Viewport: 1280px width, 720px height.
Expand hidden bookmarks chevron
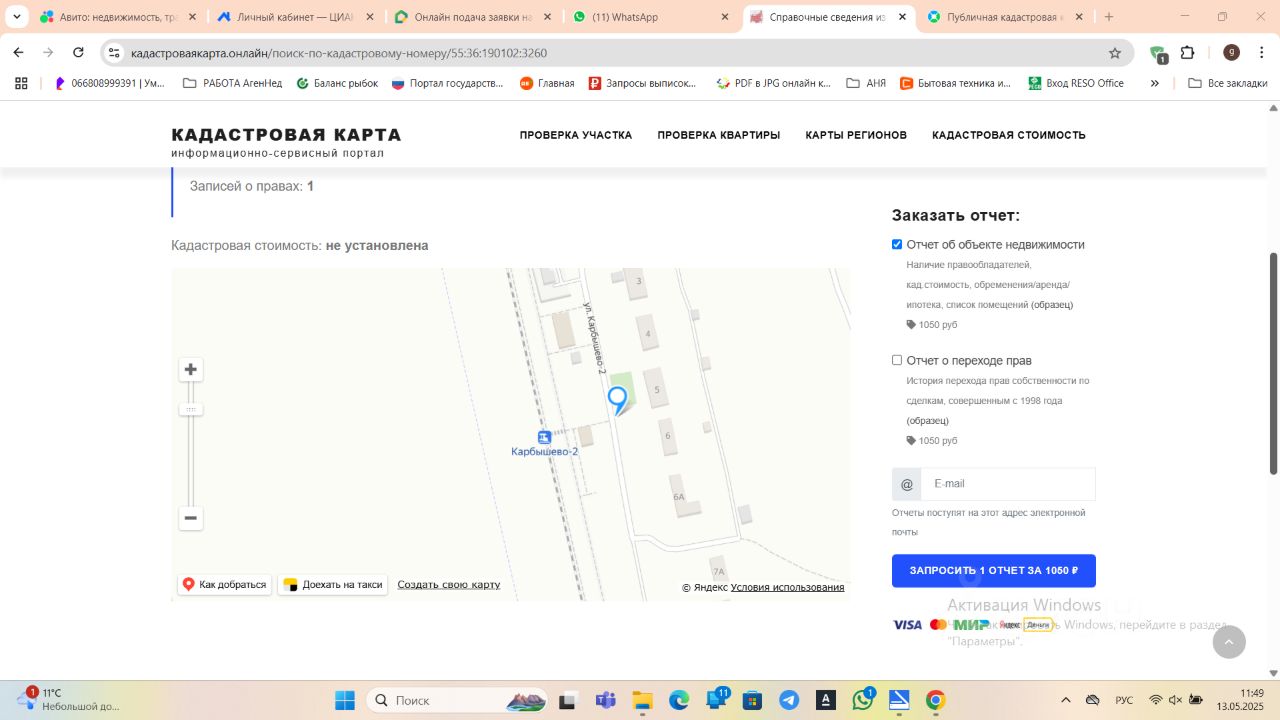1155,83
